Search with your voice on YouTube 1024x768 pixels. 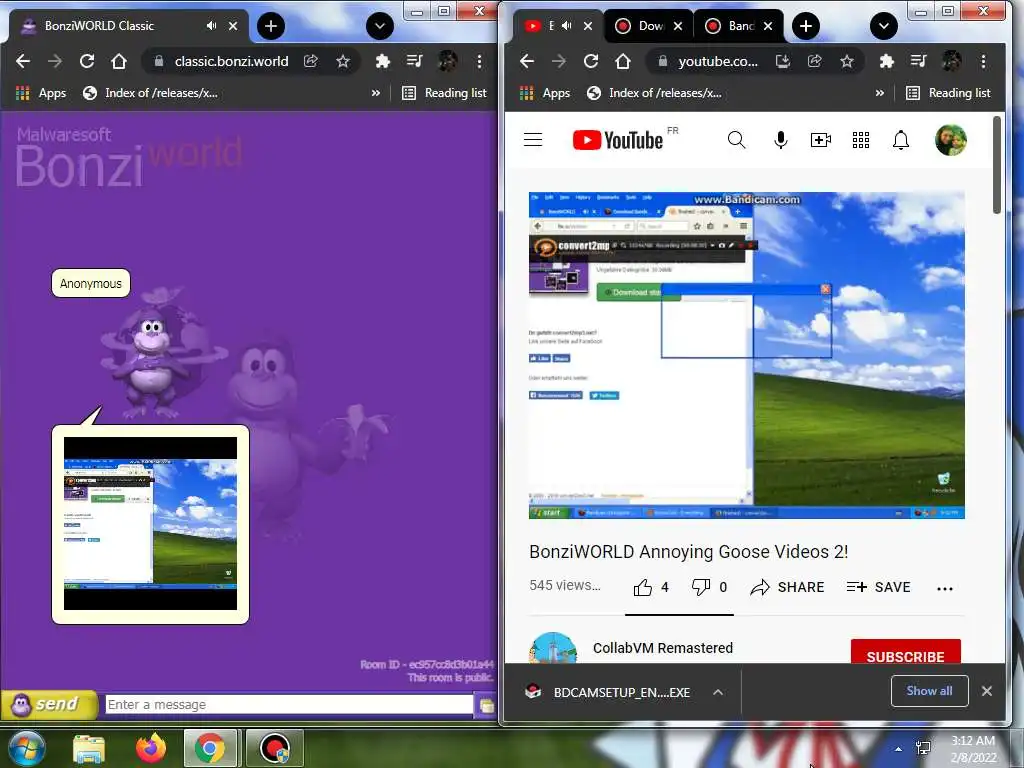[780, 140]
